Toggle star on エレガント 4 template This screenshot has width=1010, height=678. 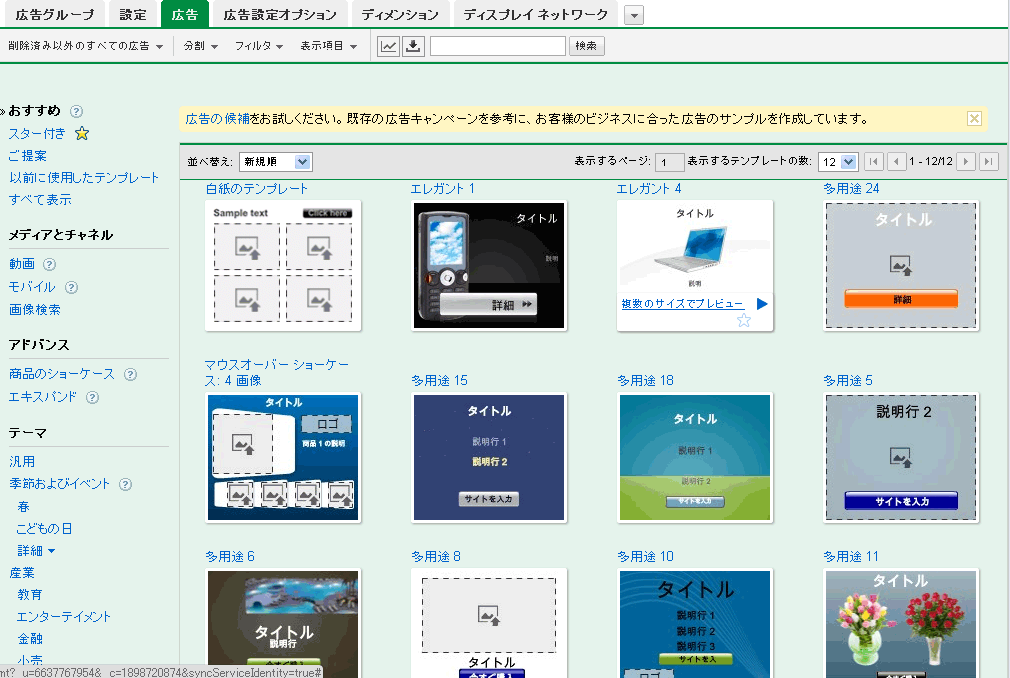pyautogui.click(x=744, y=320)
